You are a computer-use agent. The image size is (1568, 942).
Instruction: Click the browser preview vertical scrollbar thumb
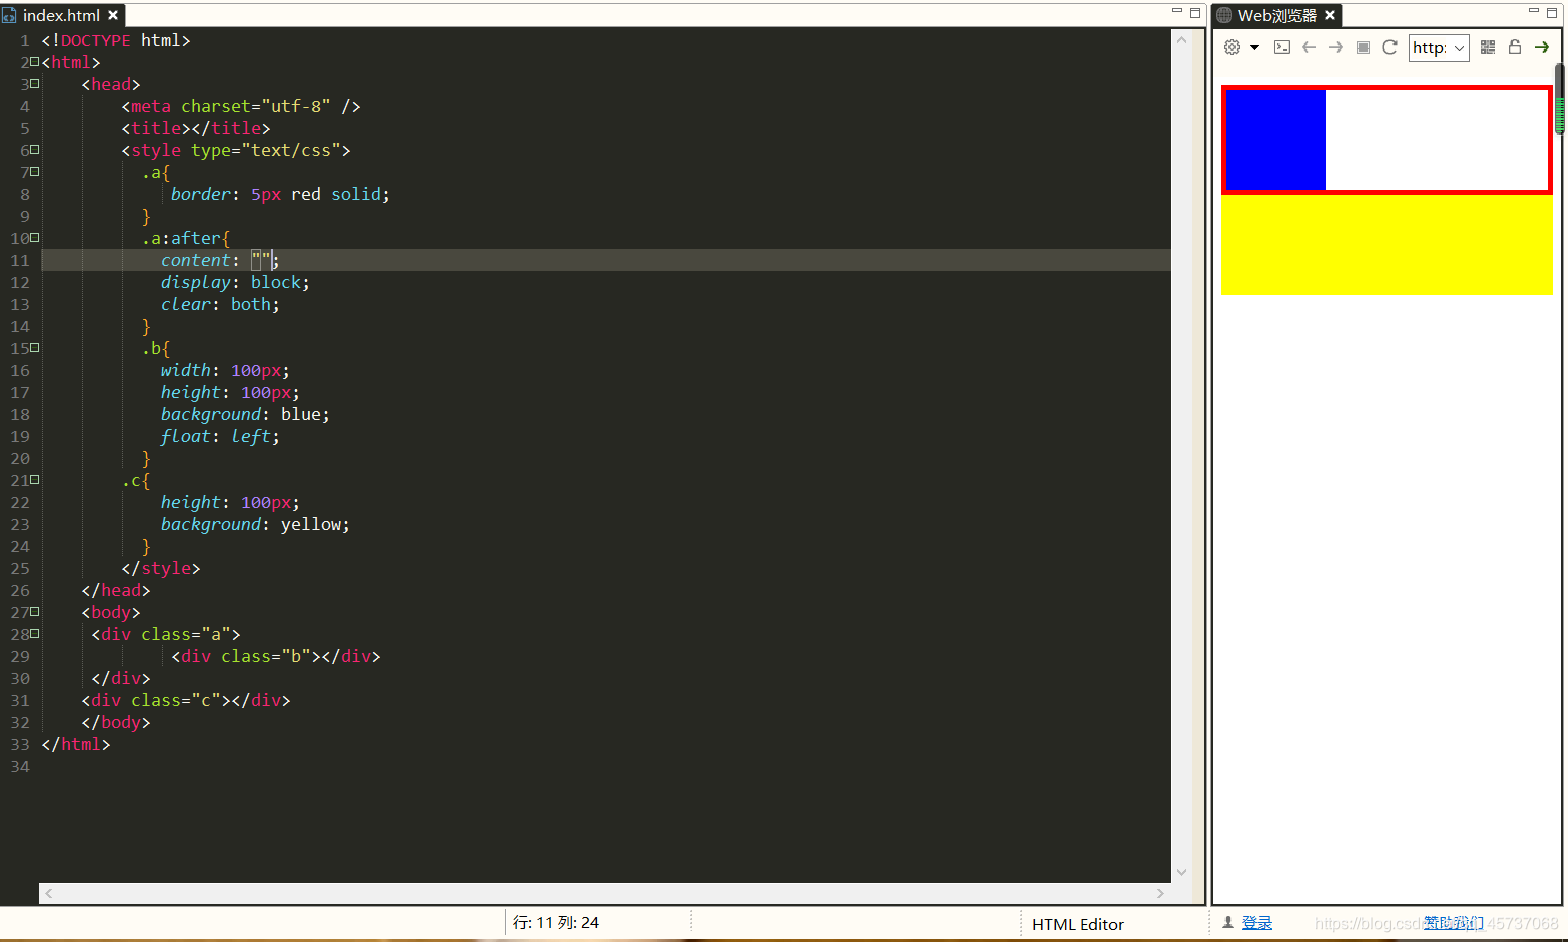pos(1559,99)
